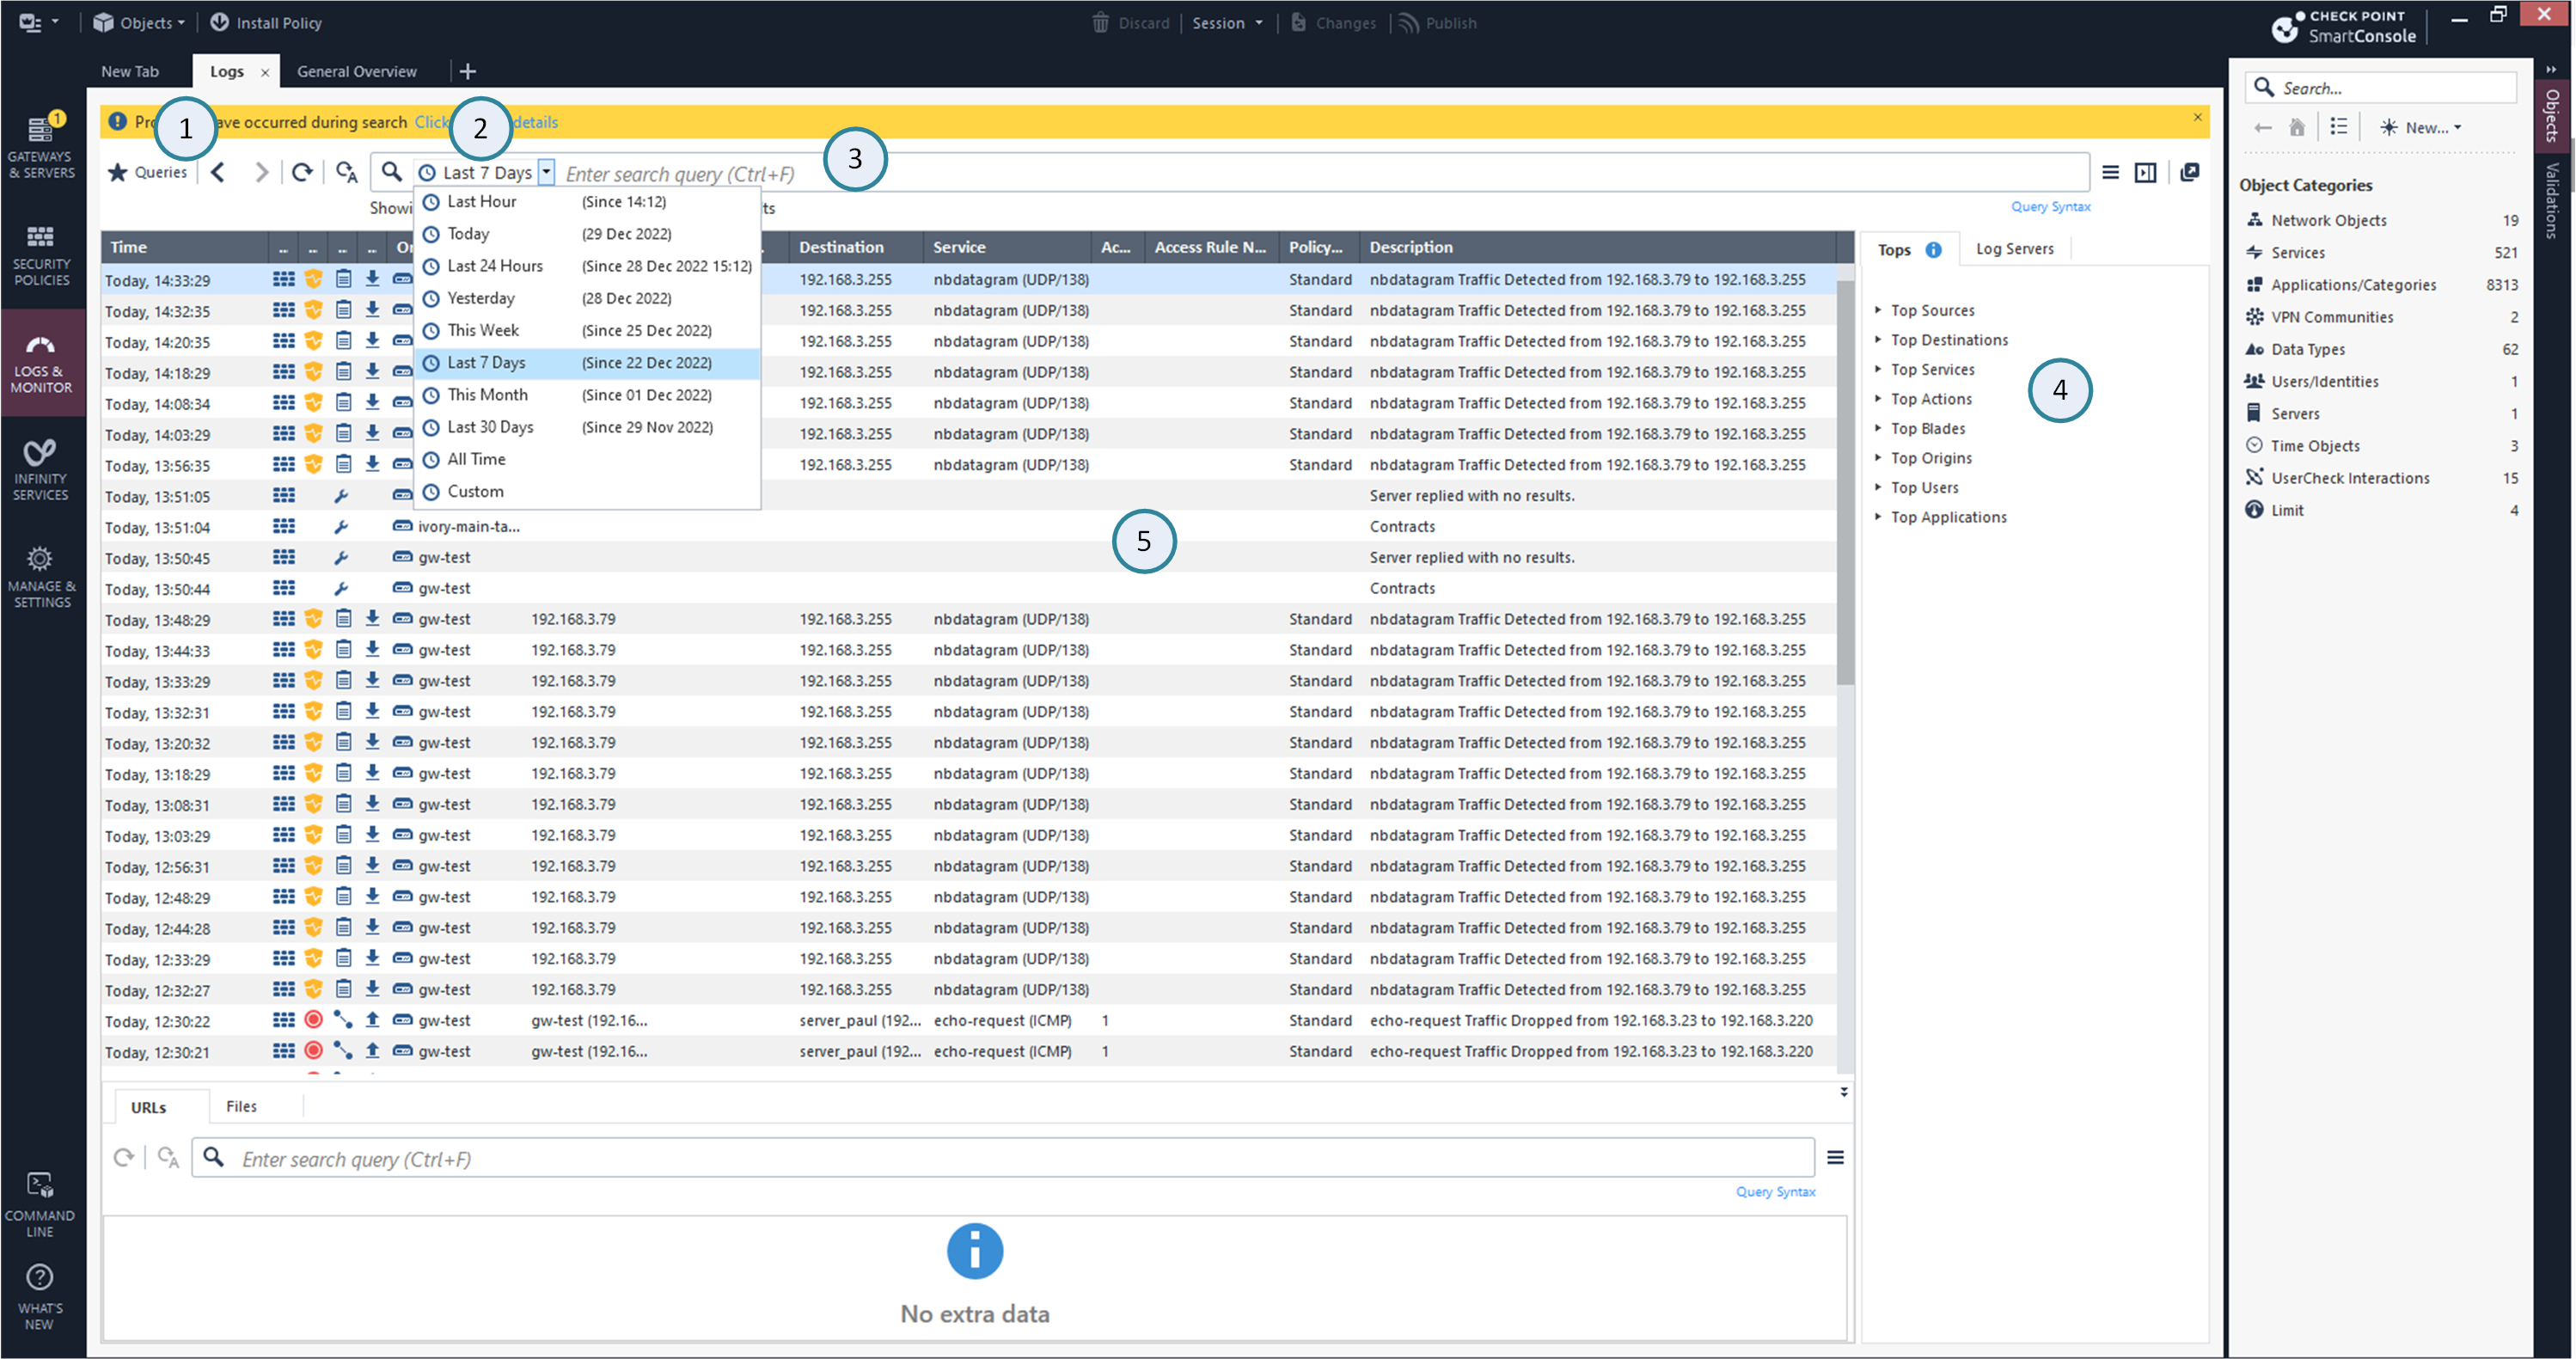The width and height of the screenshot is (2576, 1359).
Task: Open Security Policies view
Action: point(41,255)
